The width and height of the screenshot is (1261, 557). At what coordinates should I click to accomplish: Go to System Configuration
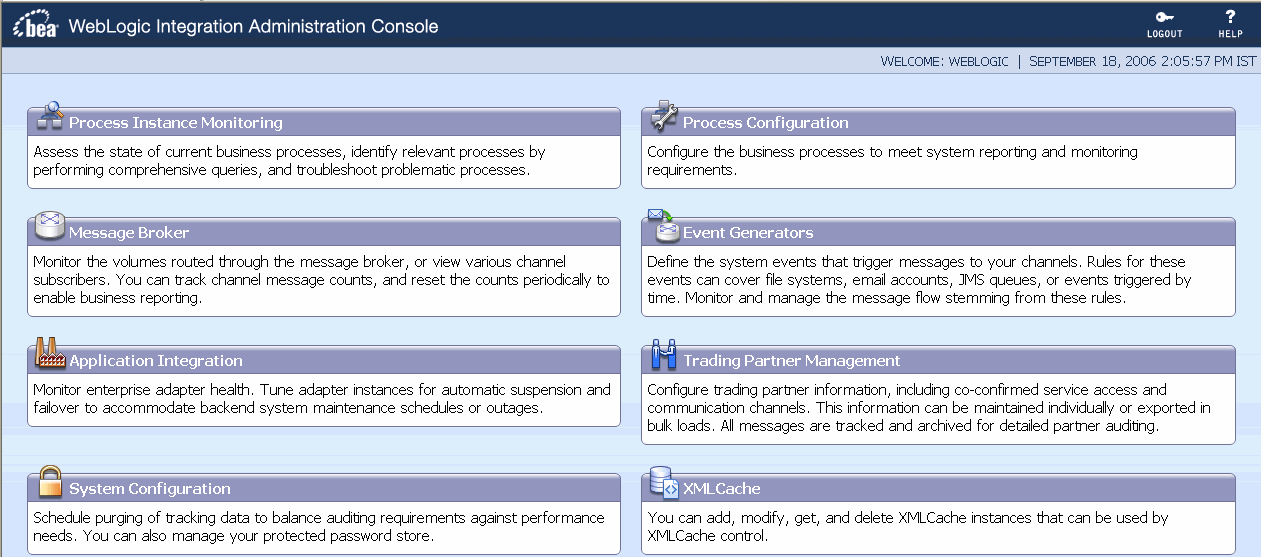tap(150, 488)
